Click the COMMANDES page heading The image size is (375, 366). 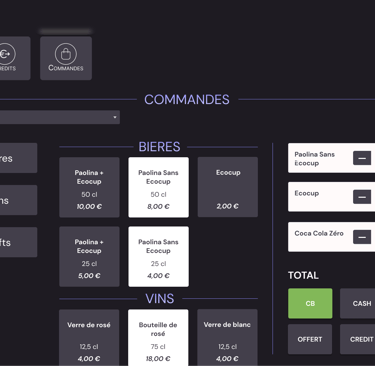click(x=187, y=99)
